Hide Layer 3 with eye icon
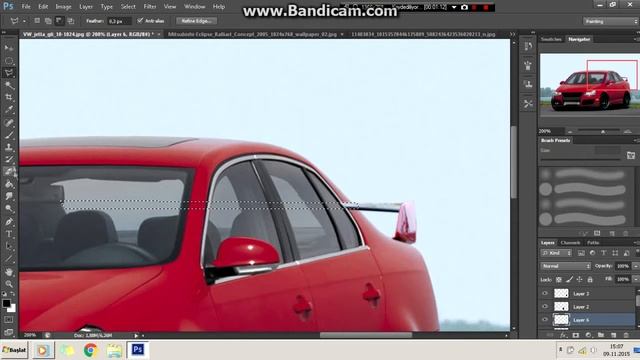The width and height of the screenshot is (640, 360). pyautogui.click(x=545, y=293)
